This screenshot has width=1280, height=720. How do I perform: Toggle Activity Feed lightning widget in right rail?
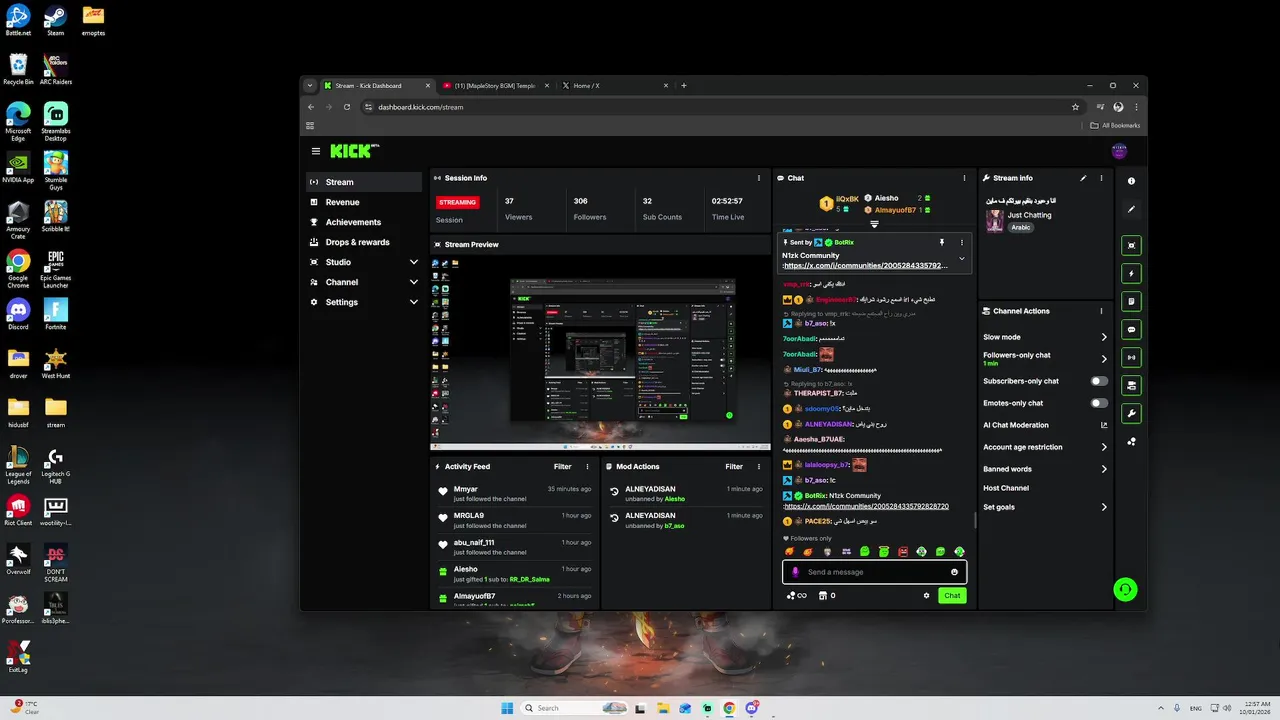[x=1132, y=273]
